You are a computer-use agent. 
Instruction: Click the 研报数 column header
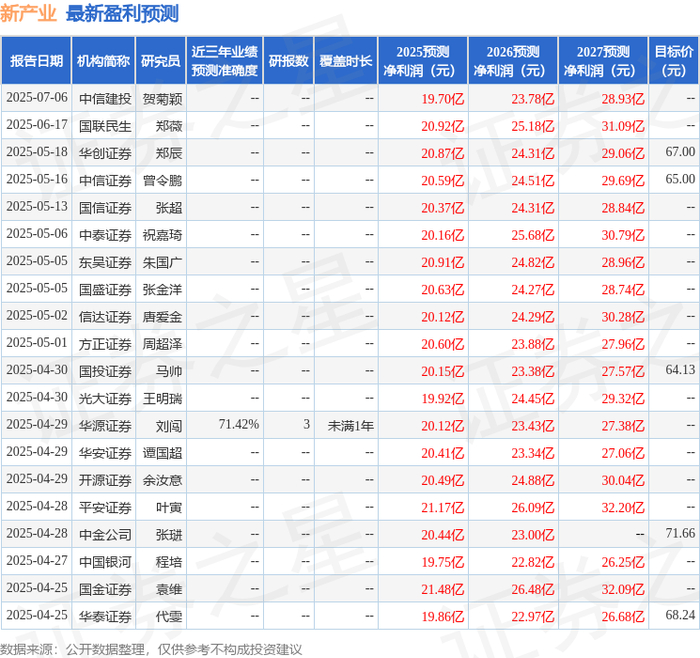click(x=289, y=61)
